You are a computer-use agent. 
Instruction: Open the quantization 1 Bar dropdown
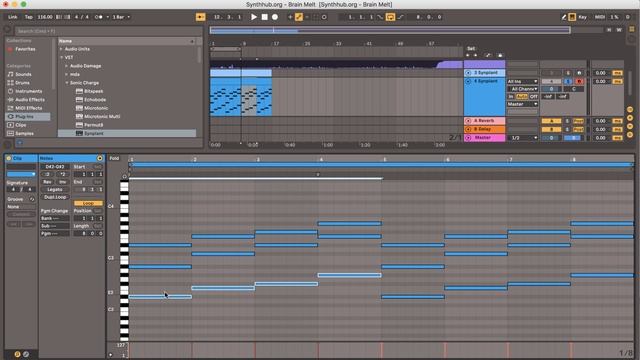coord(121,17)
